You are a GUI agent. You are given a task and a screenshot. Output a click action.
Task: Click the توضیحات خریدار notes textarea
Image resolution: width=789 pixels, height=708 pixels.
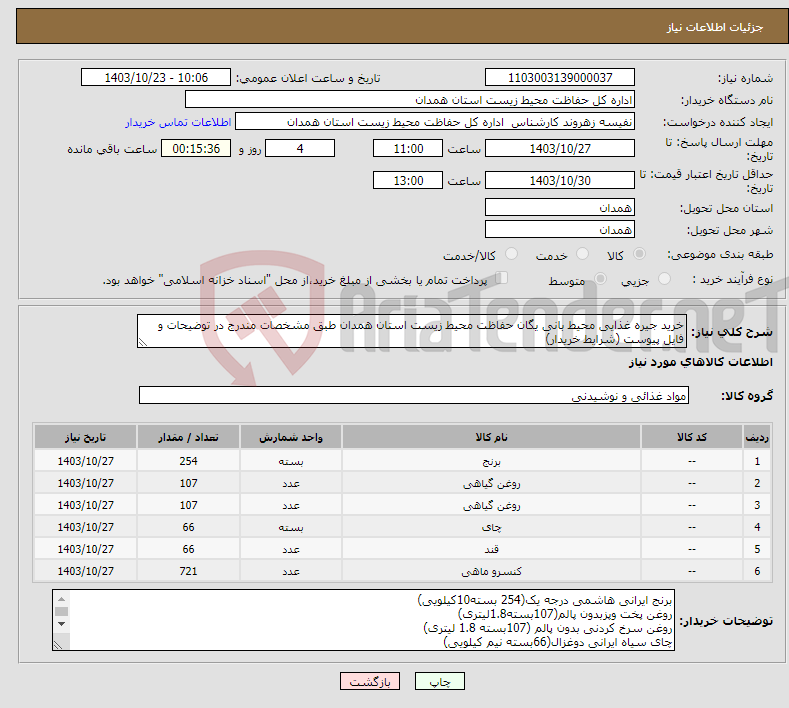point(363,620)
